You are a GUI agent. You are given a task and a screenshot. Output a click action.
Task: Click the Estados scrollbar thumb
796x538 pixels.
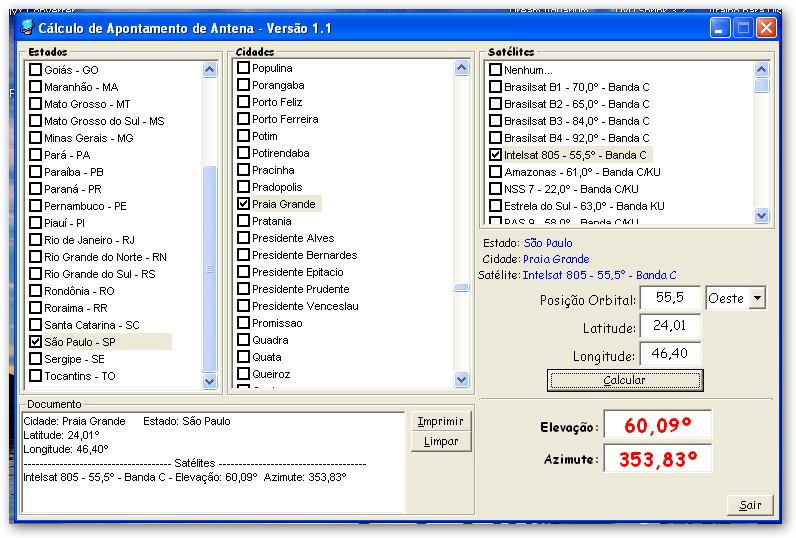click(x=210, y=268)
